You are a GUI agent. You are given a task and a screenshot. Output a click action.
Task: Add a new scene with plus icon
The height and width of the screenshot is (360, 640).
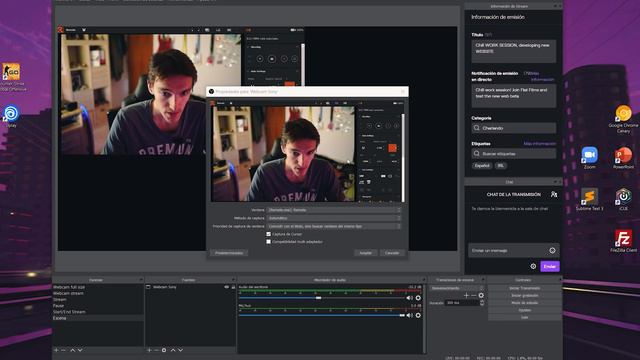[x=56, y=350]
